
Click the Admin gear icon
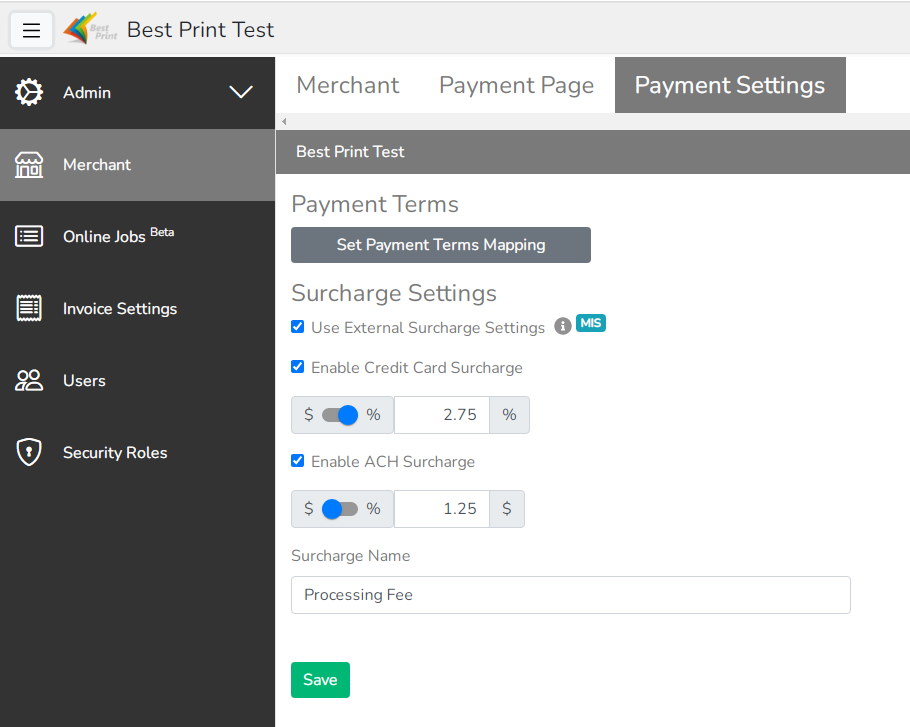pos(29,92)
